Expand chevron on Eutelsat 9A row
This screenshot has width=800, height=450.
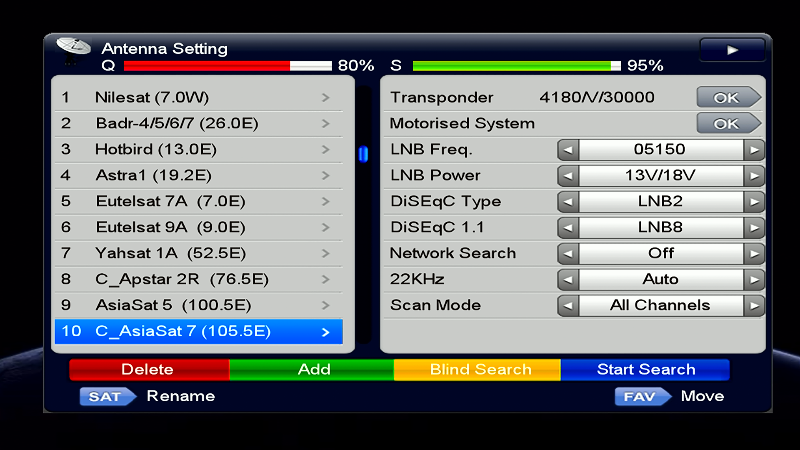point(326,228)
